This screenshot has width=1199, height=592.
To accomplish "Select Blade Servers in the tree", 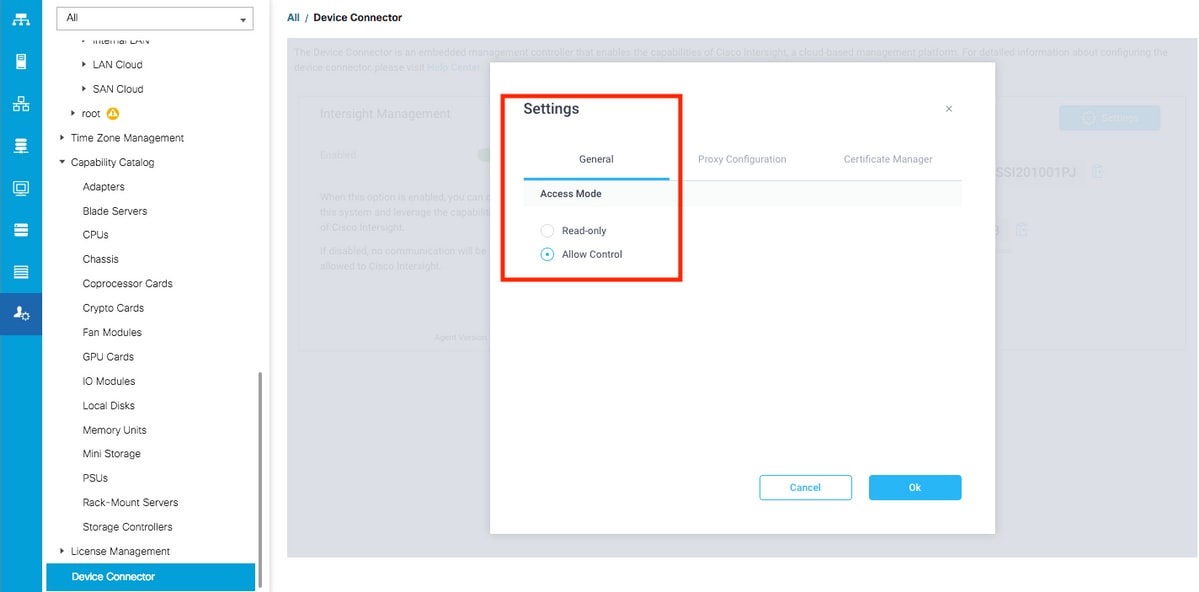I will pyautogui.click(x=115, y=210).
